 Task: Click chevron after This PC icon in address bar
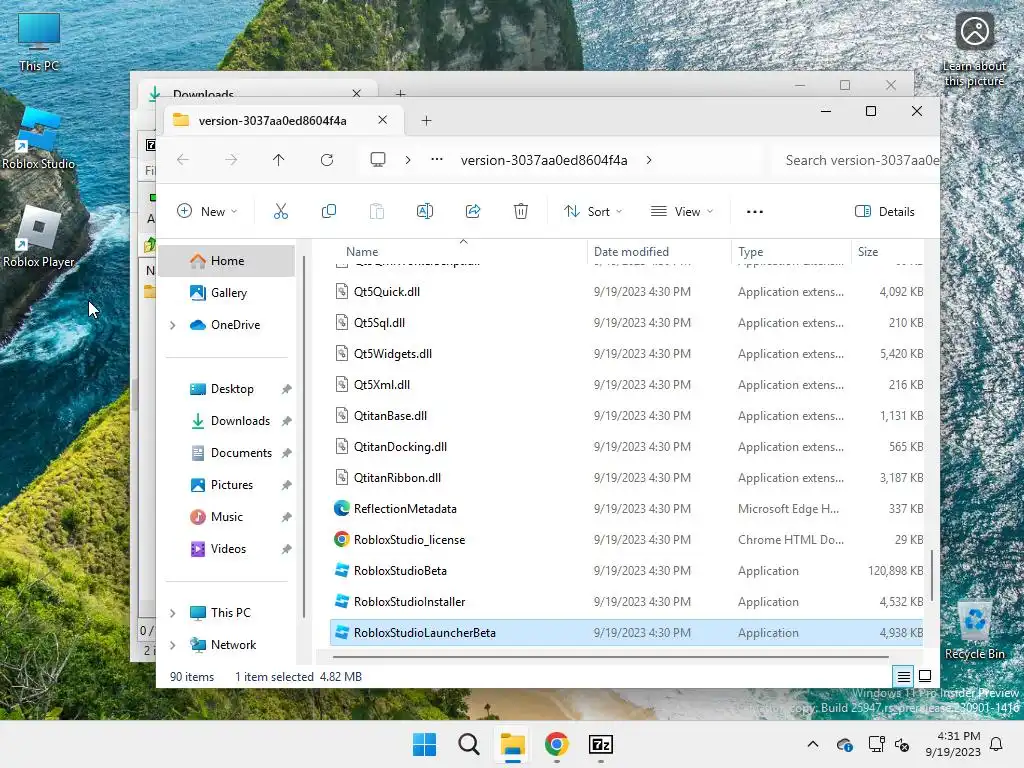pos(408,160)
